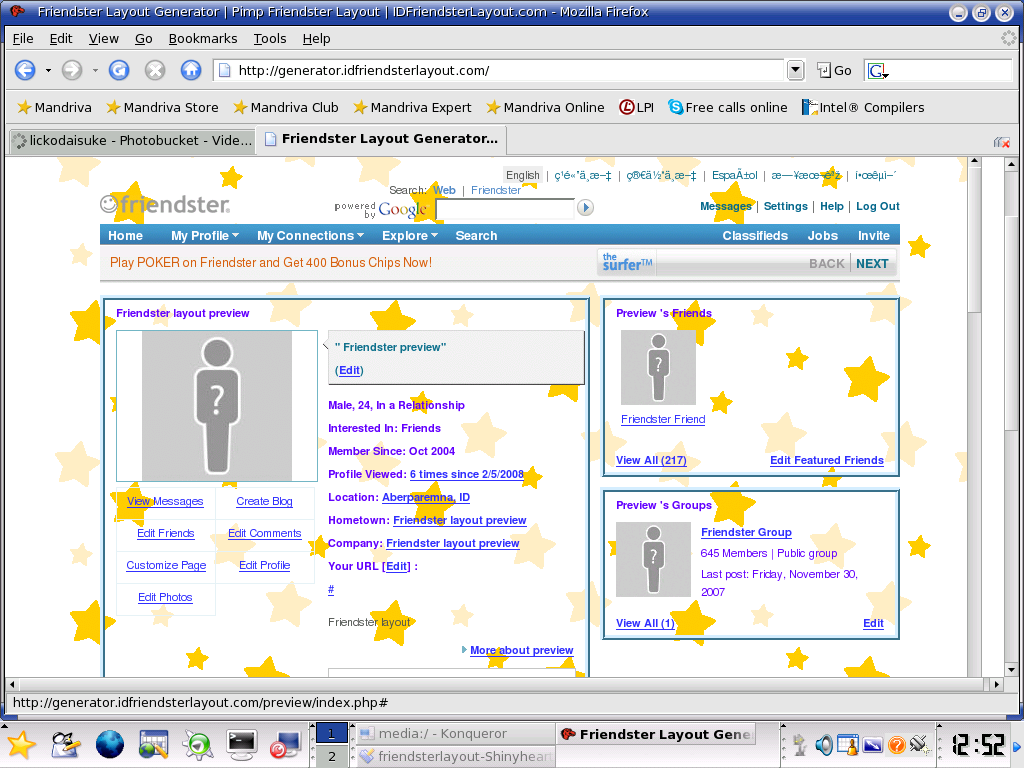Click the Reload page icon
The height and width of the screenshot is (768, 1024).
pos(119,70)
